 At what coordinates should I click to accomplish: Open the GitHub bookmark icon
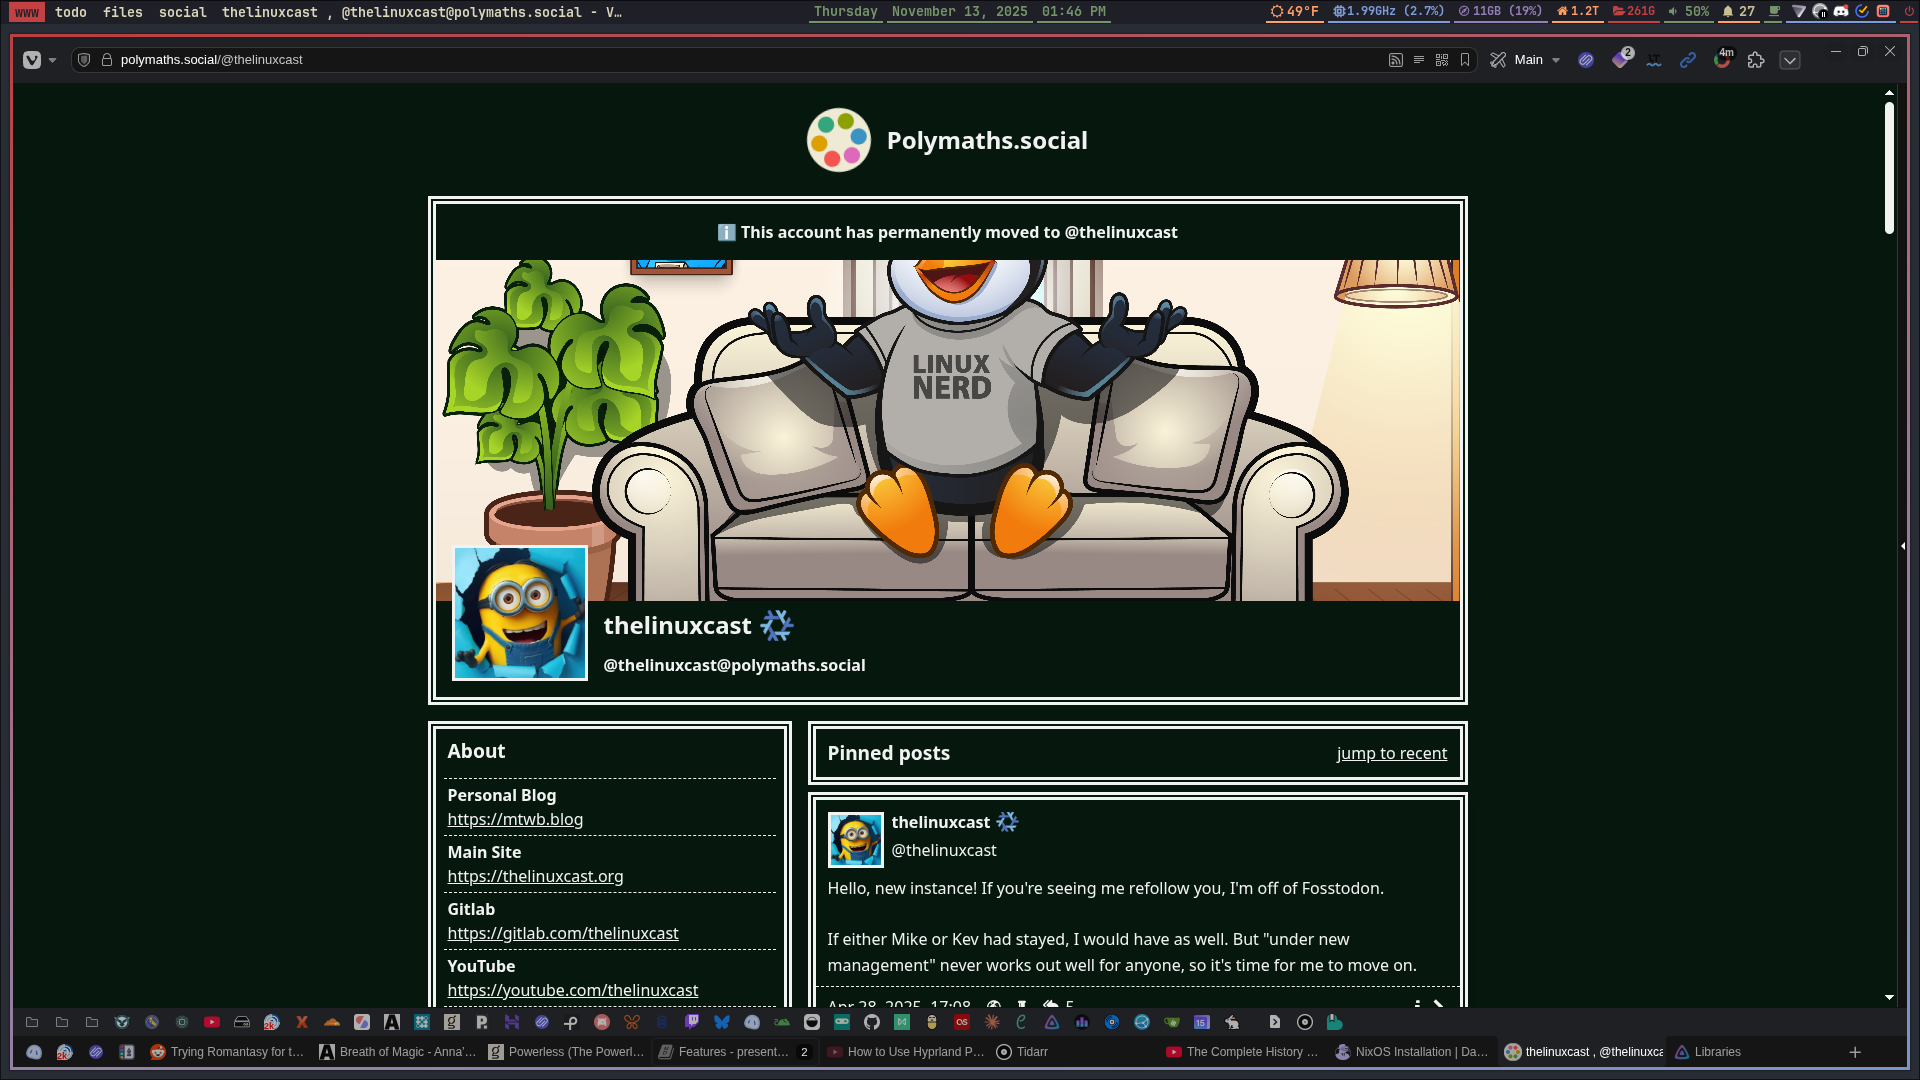(872, 1022)
